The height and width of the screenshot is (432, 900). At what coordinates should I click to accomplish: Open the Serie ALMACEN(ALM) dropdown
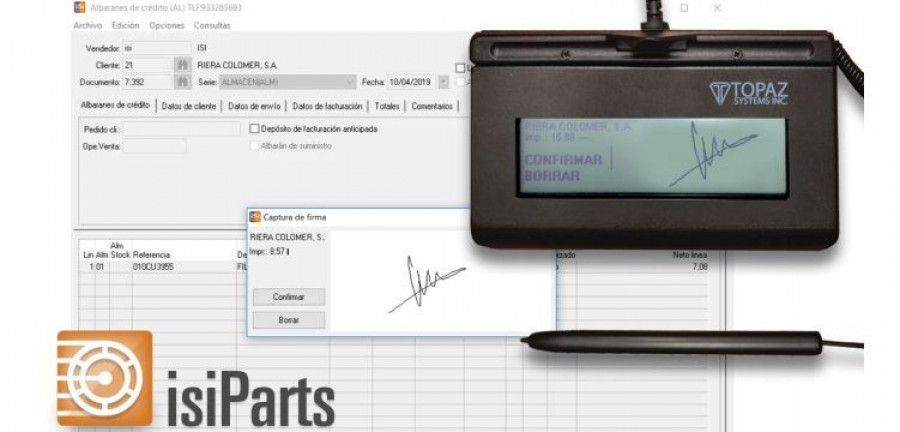tap(288, 82)
